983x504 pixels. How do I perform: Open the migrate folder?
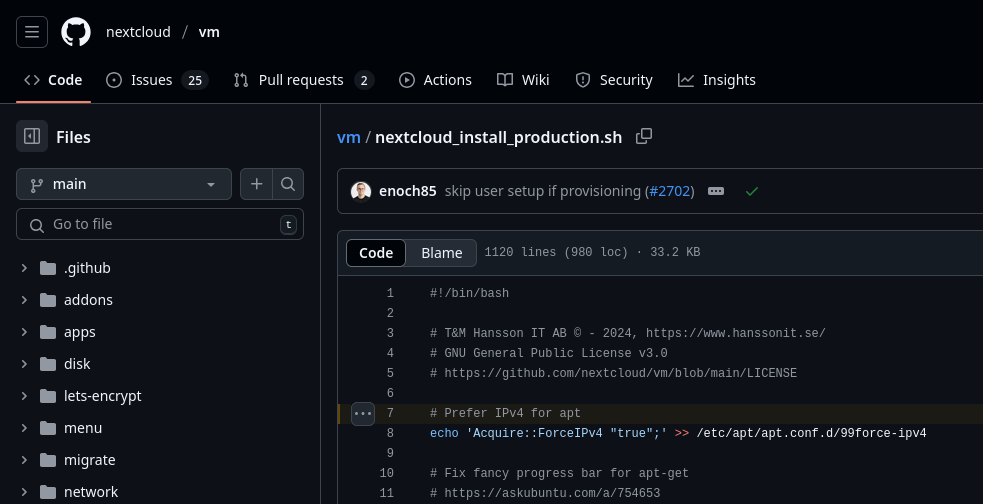point(89,459)
